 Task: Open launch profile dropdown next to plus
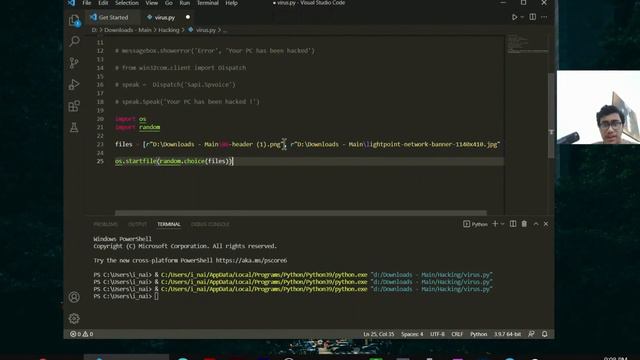502,224
